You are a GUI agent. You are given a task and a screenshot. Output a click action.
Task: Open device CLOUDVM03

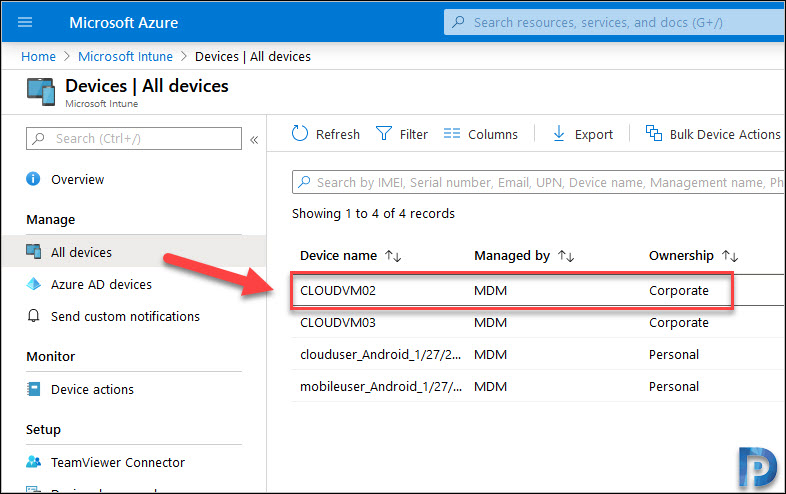tap(338, 322)
